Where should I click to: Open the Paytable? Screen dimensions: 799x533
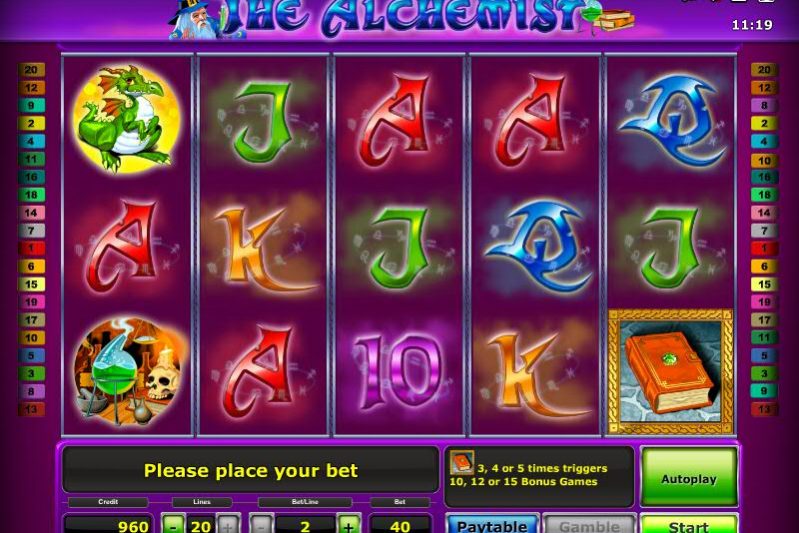click(x=492, y=525)
